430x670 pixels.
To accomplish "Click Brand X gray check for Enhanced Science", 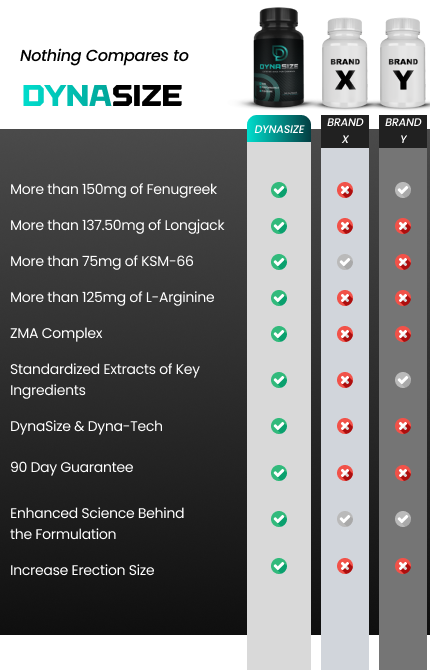I will click(345, 519).
